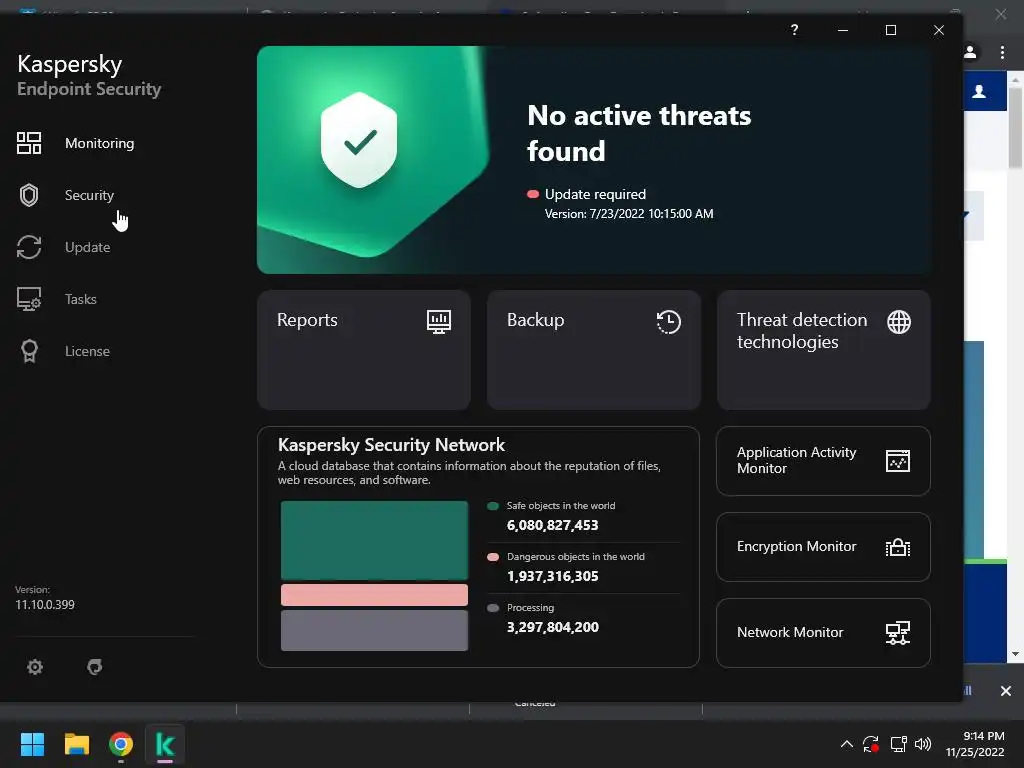1024x768 pixels.
Task: Click the browser vertical scrollbar behind window
Action: (x=1015, y=127)
